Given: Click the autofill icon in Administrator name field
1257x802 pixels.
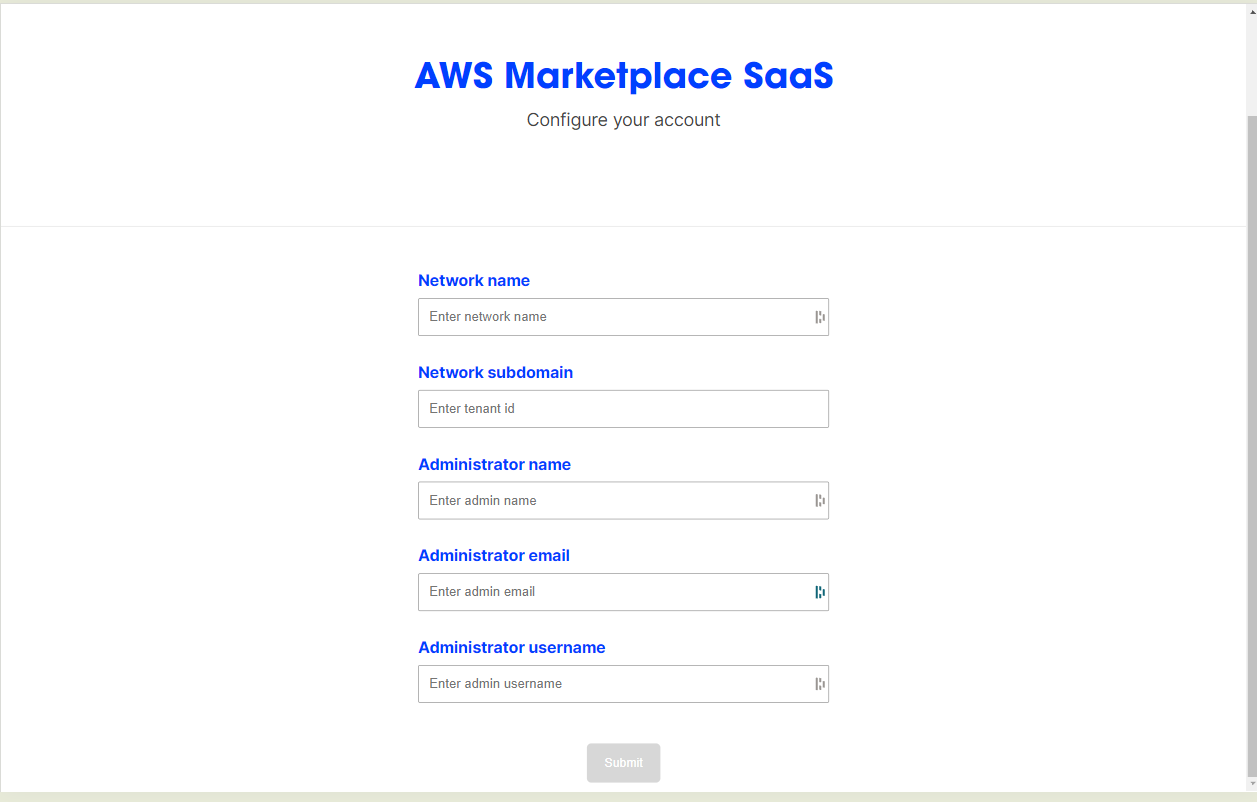Looking at the screenshot, I should (x=820, y=500).
